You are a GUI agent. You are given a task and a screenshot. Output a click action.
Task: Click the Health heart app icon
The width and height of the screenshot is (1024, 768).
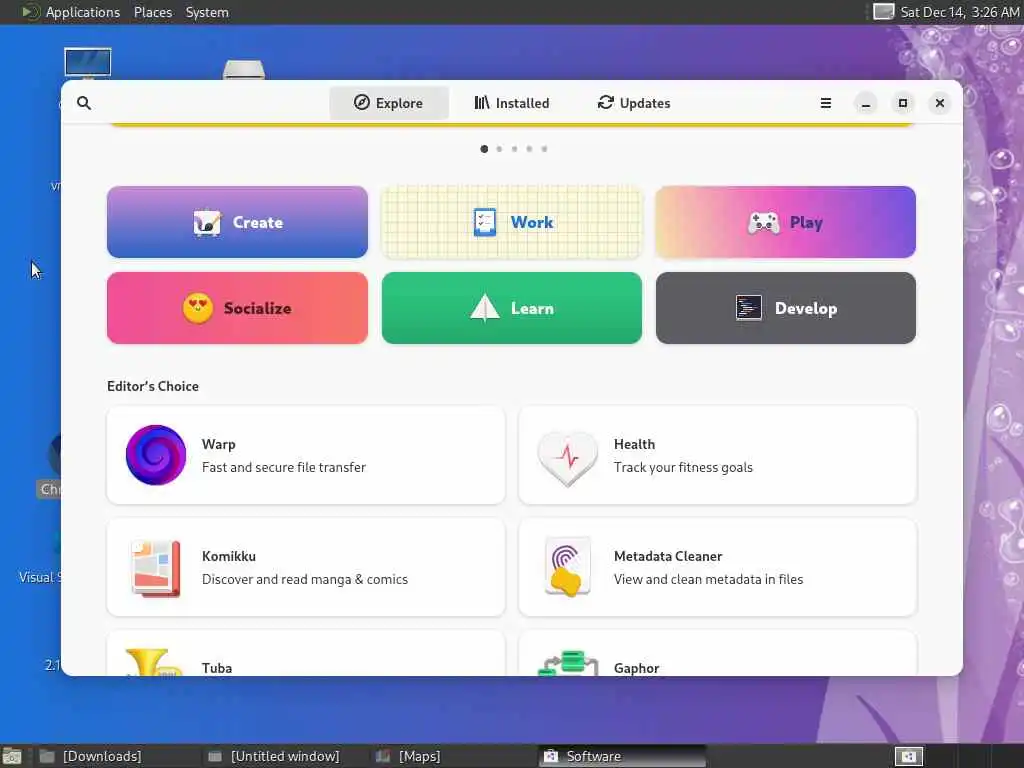[x=568, y=458]
